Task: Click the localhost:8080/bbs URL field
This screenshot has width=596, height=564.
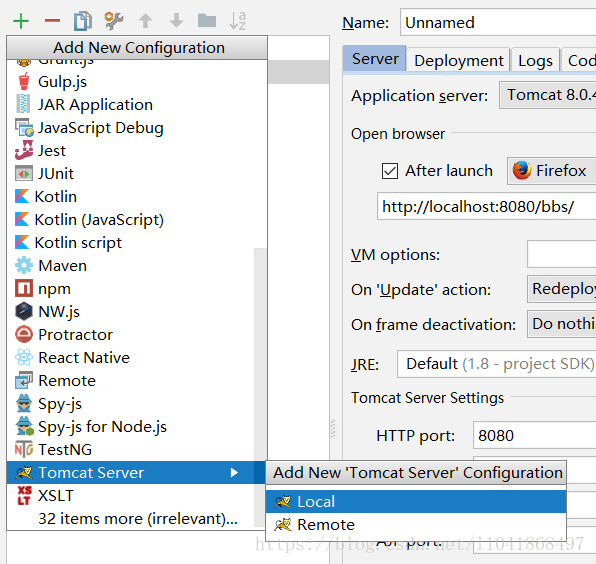Action: pos(487,206)
